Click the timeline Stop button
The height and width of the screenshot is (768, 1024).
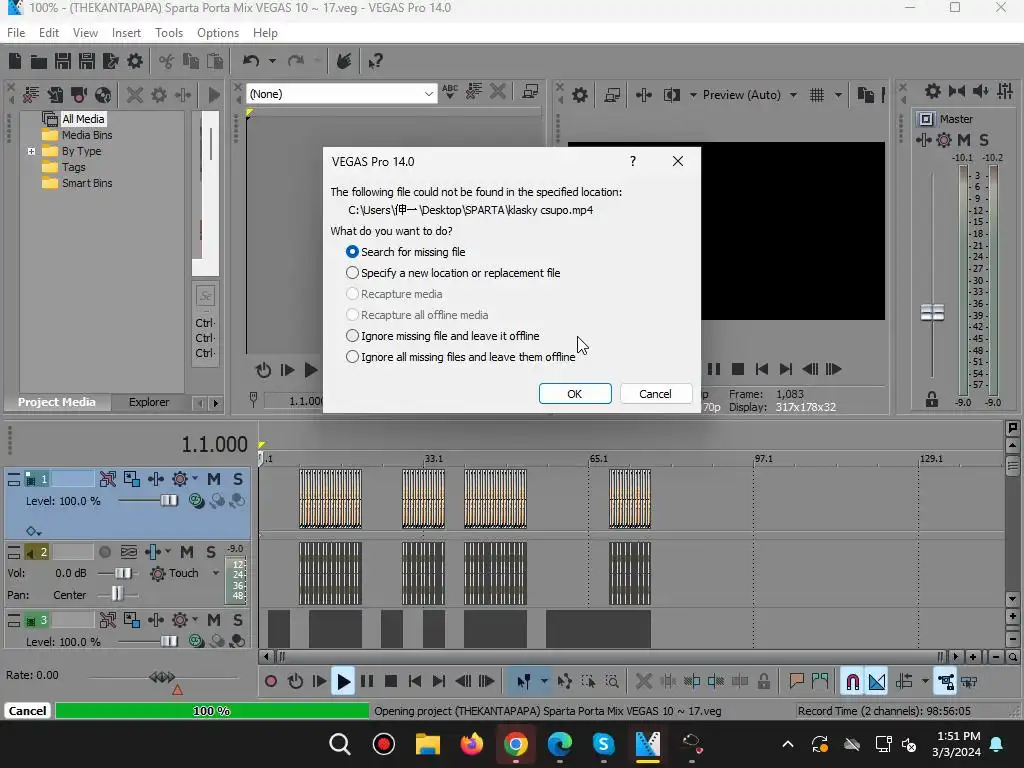391,682
